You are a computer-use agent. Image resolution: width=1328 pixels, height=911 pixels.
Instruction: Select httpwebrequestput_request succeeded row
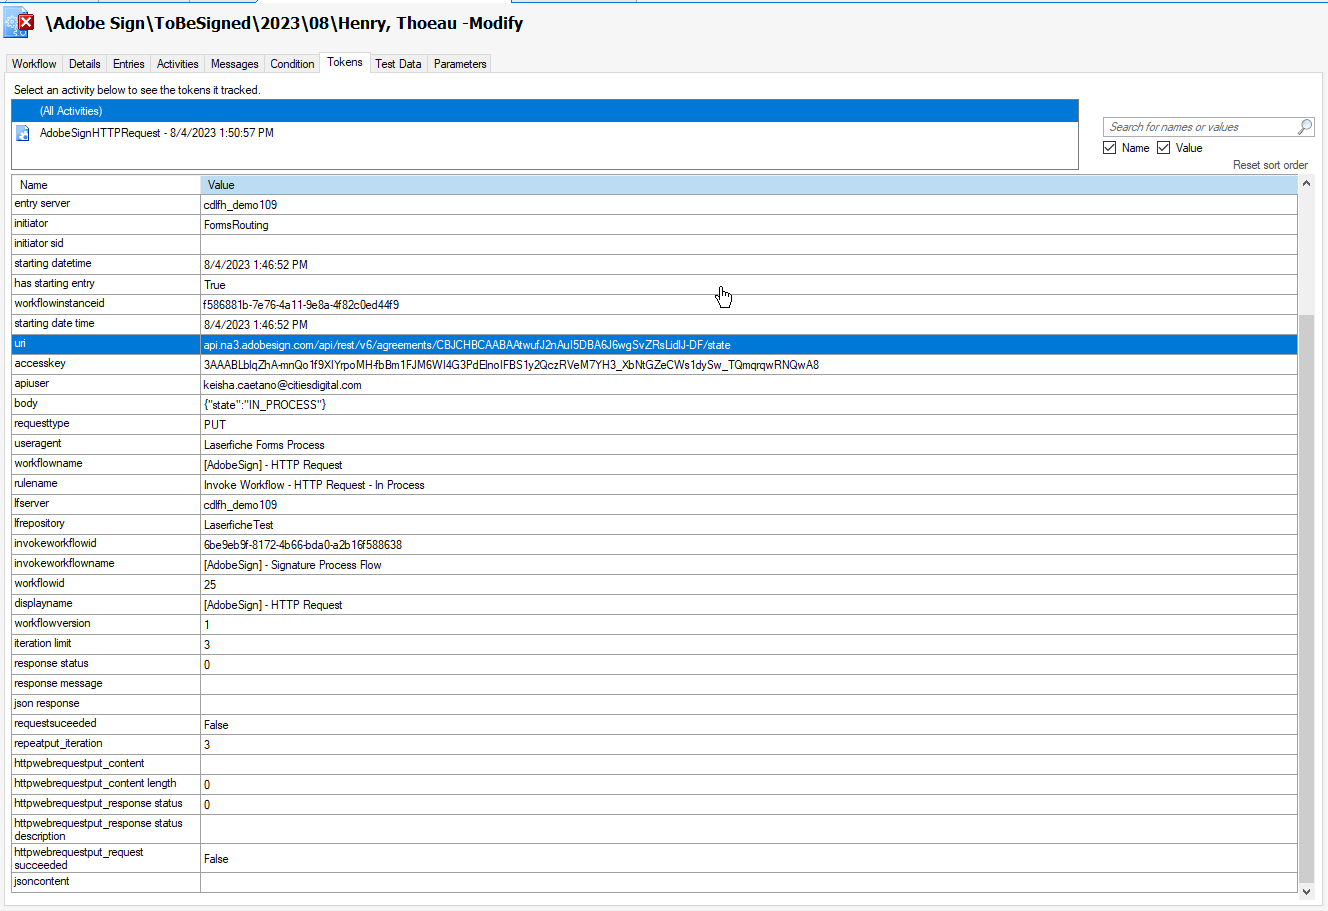pyautogui.click(x=654, y=858)
